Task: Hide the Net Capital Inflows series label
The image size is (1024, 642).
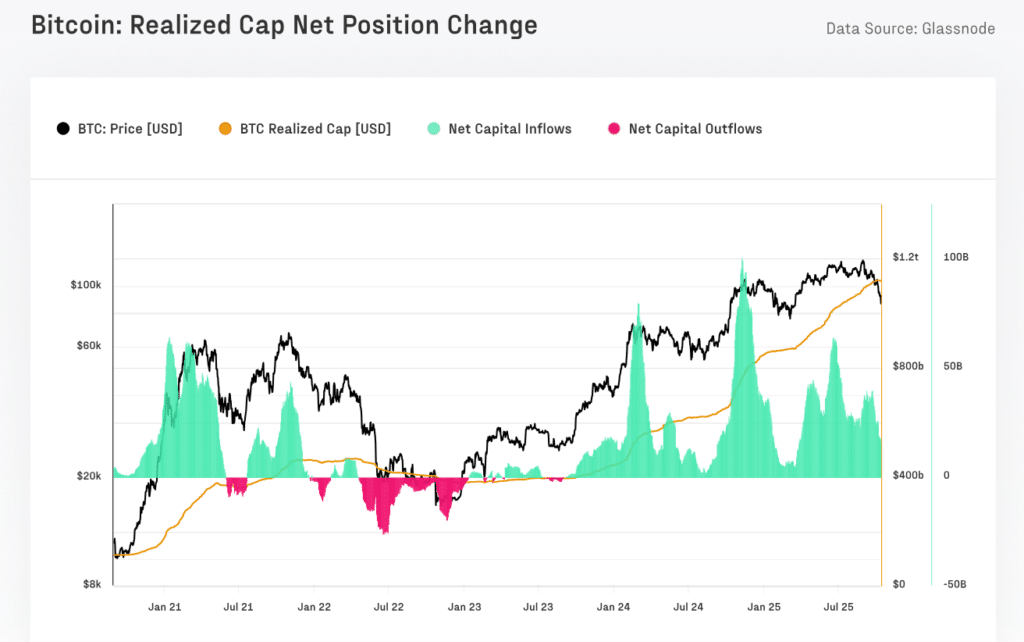Action: (x=510, y=129)
